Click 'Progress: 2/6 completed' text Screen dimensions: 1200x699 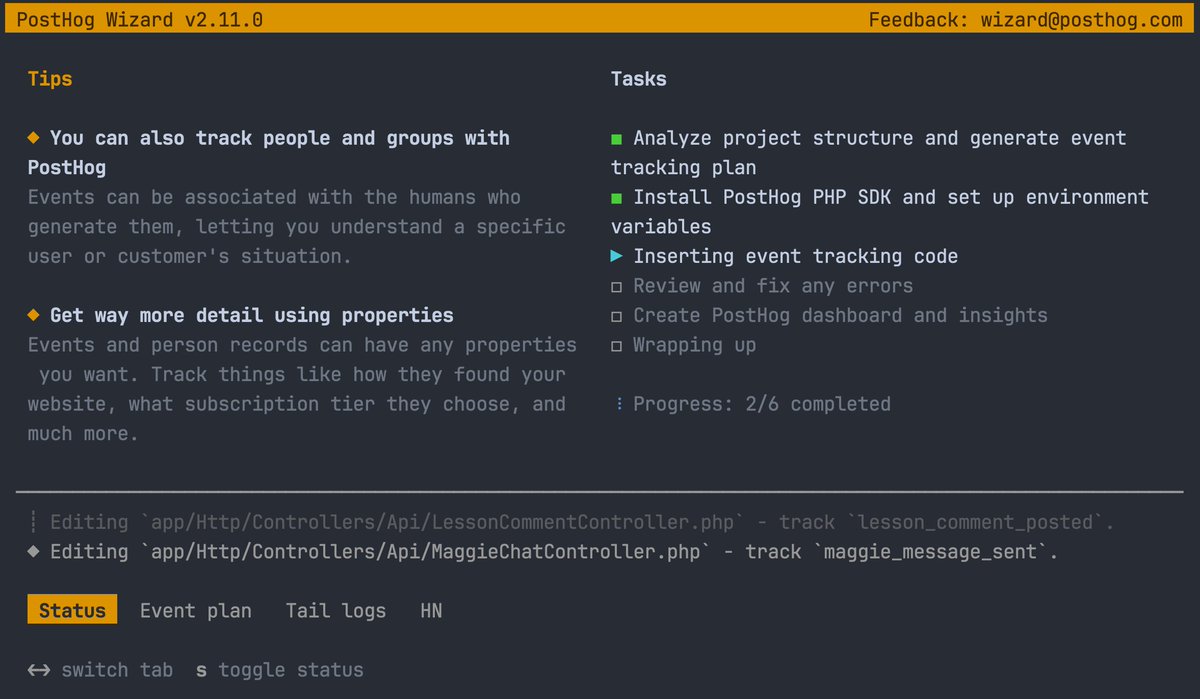click(x=762, y=404)
